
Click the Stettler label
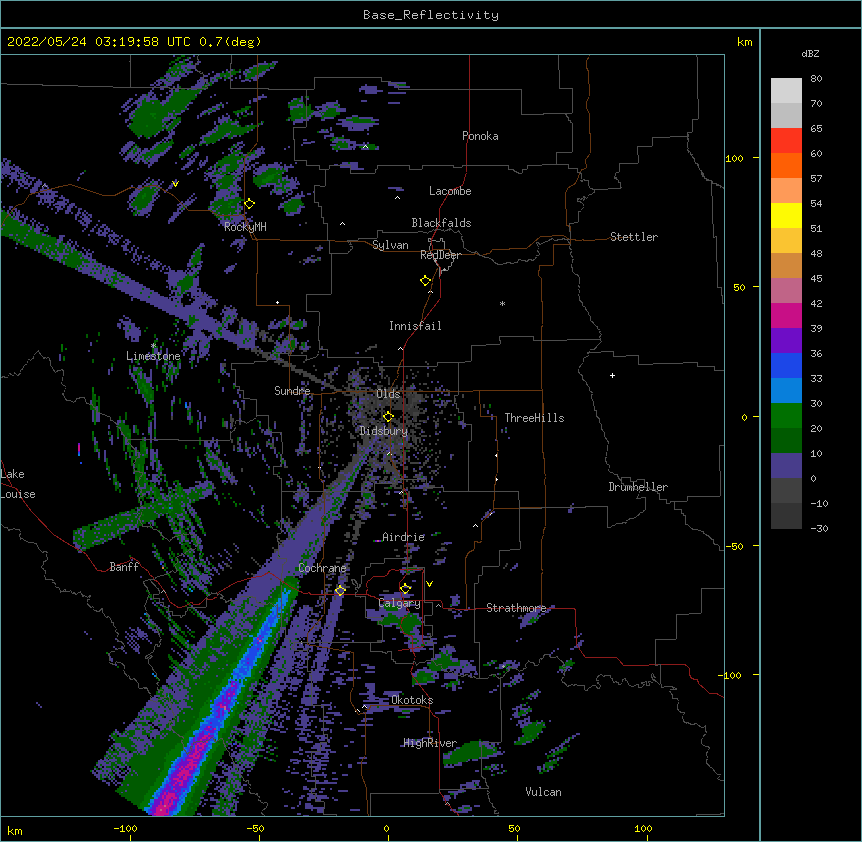(x=634, y=237)
